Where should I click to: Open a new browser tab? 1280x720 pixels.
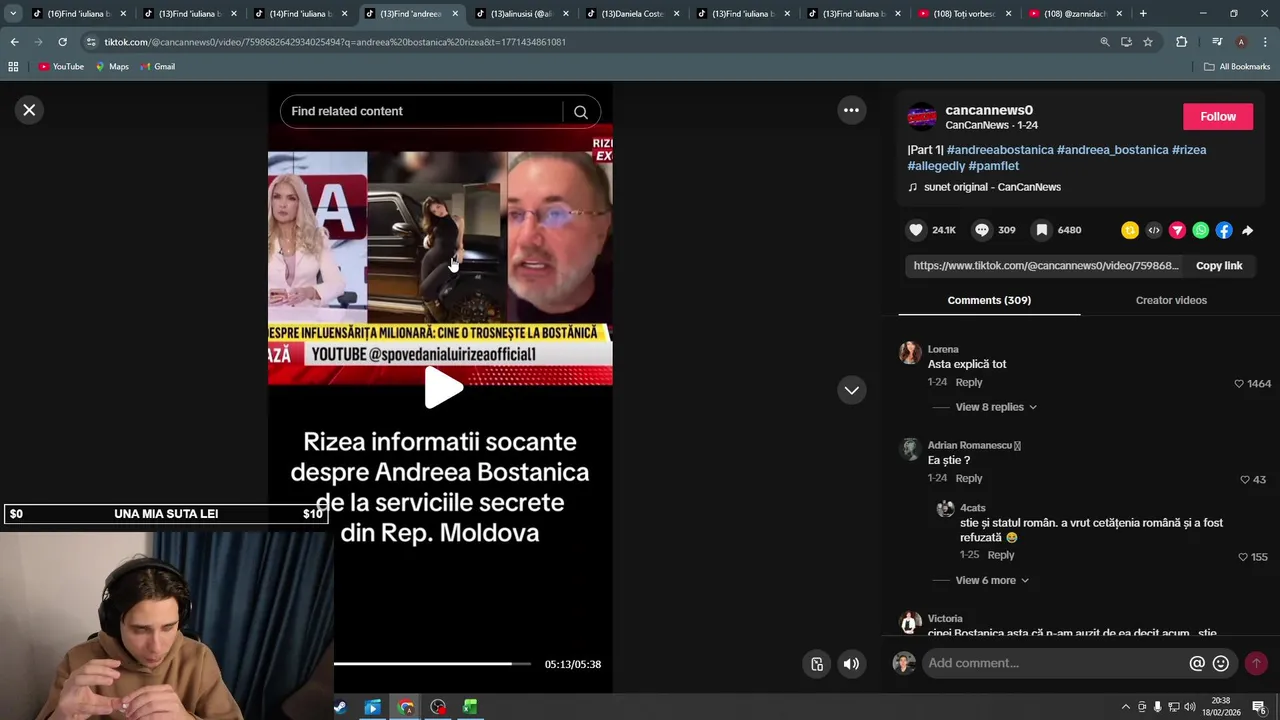coord(1143,14)
